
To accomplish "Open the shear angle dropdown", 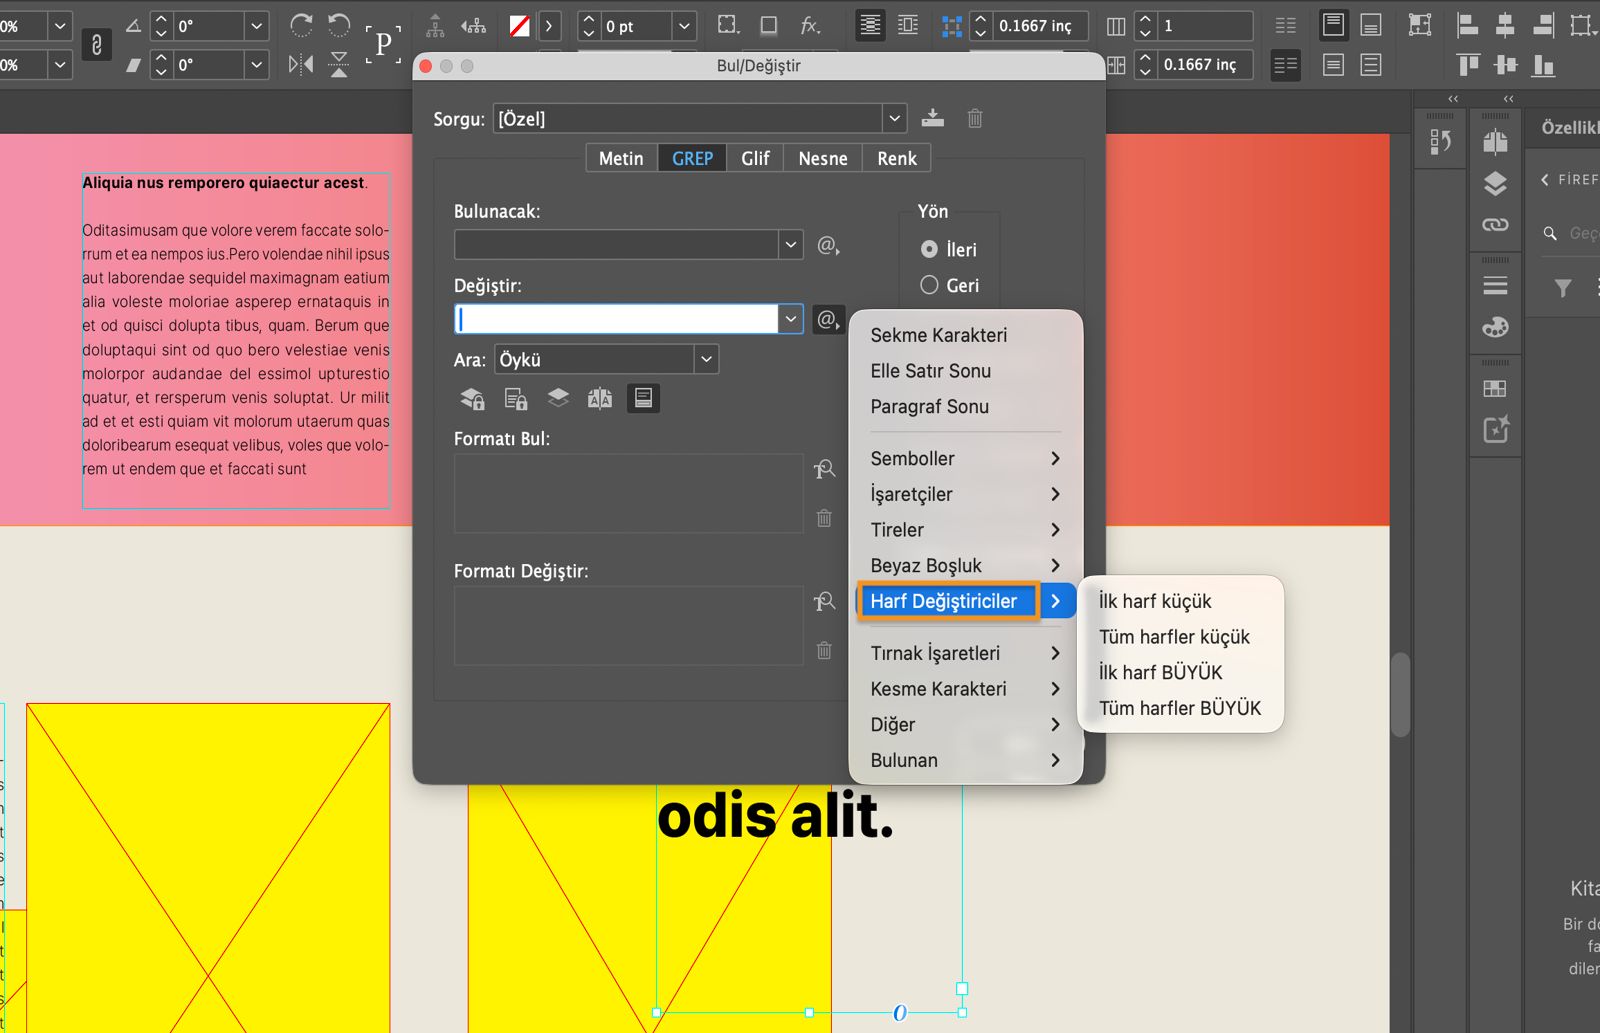I will point(257,65).
